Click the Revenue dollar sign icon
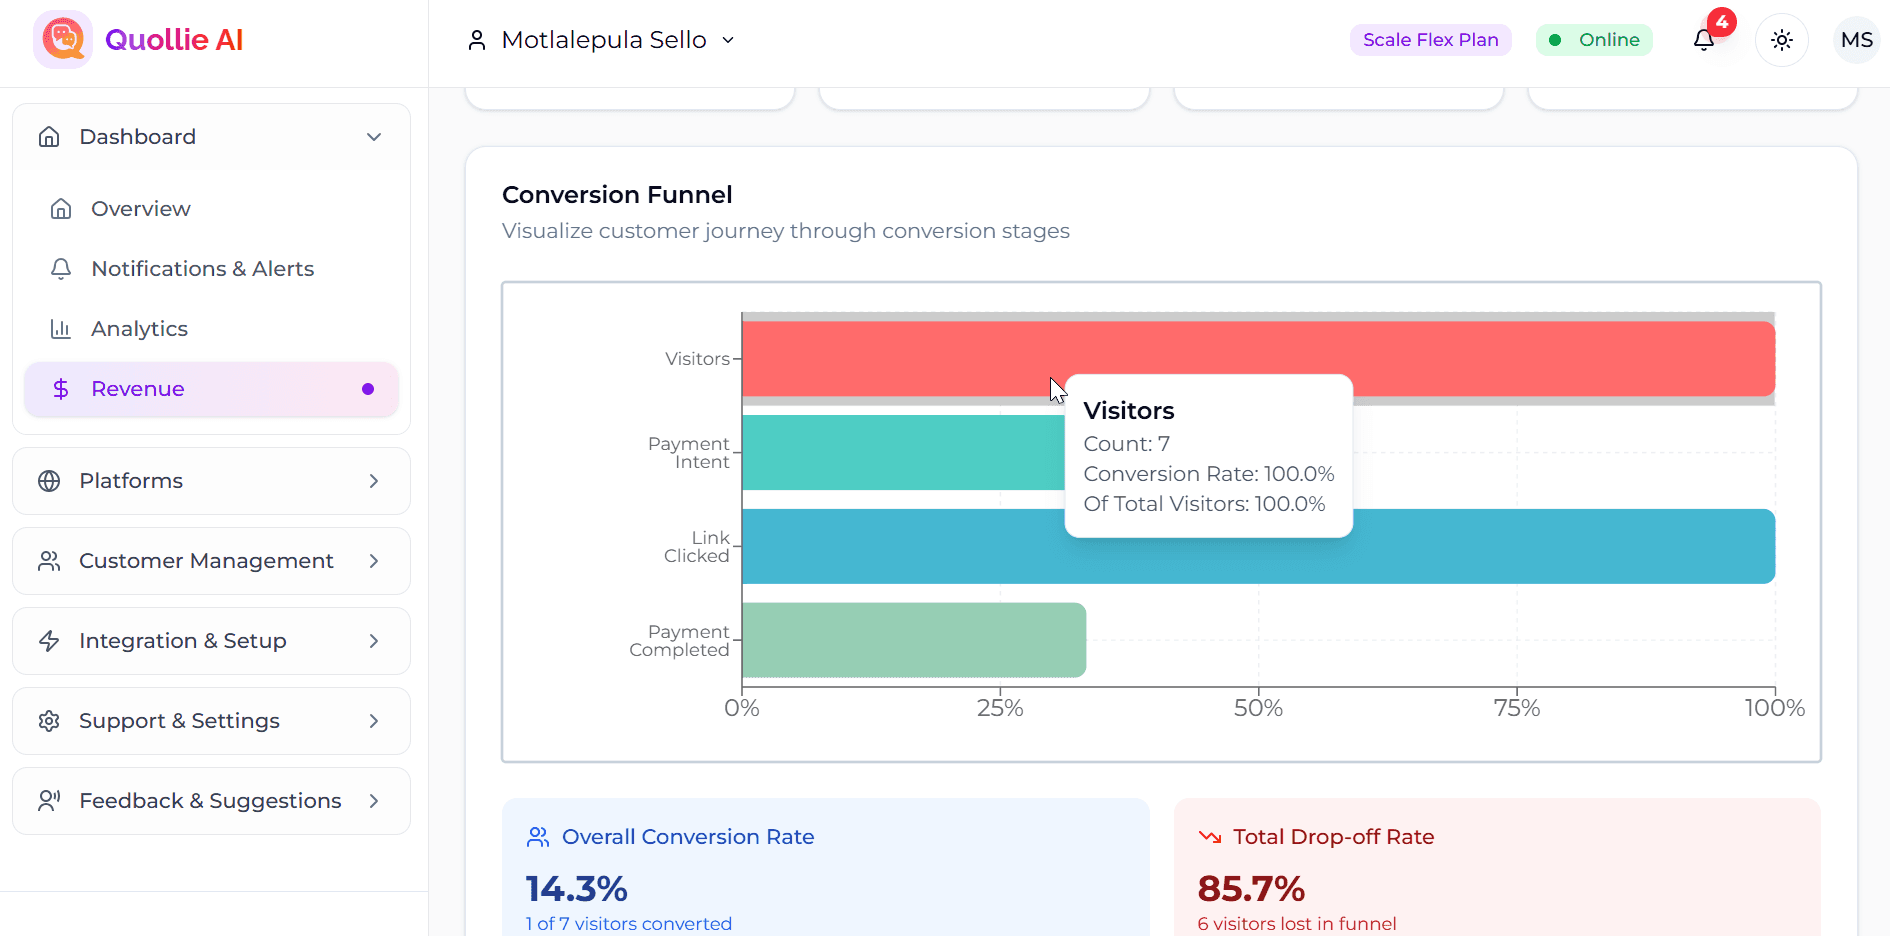The image size is (1890, 936). pos(62,388)
